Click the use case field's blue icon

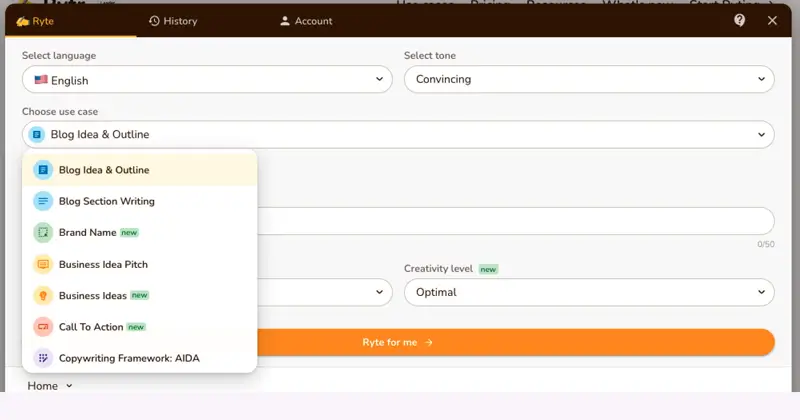[x=36, y=135]
